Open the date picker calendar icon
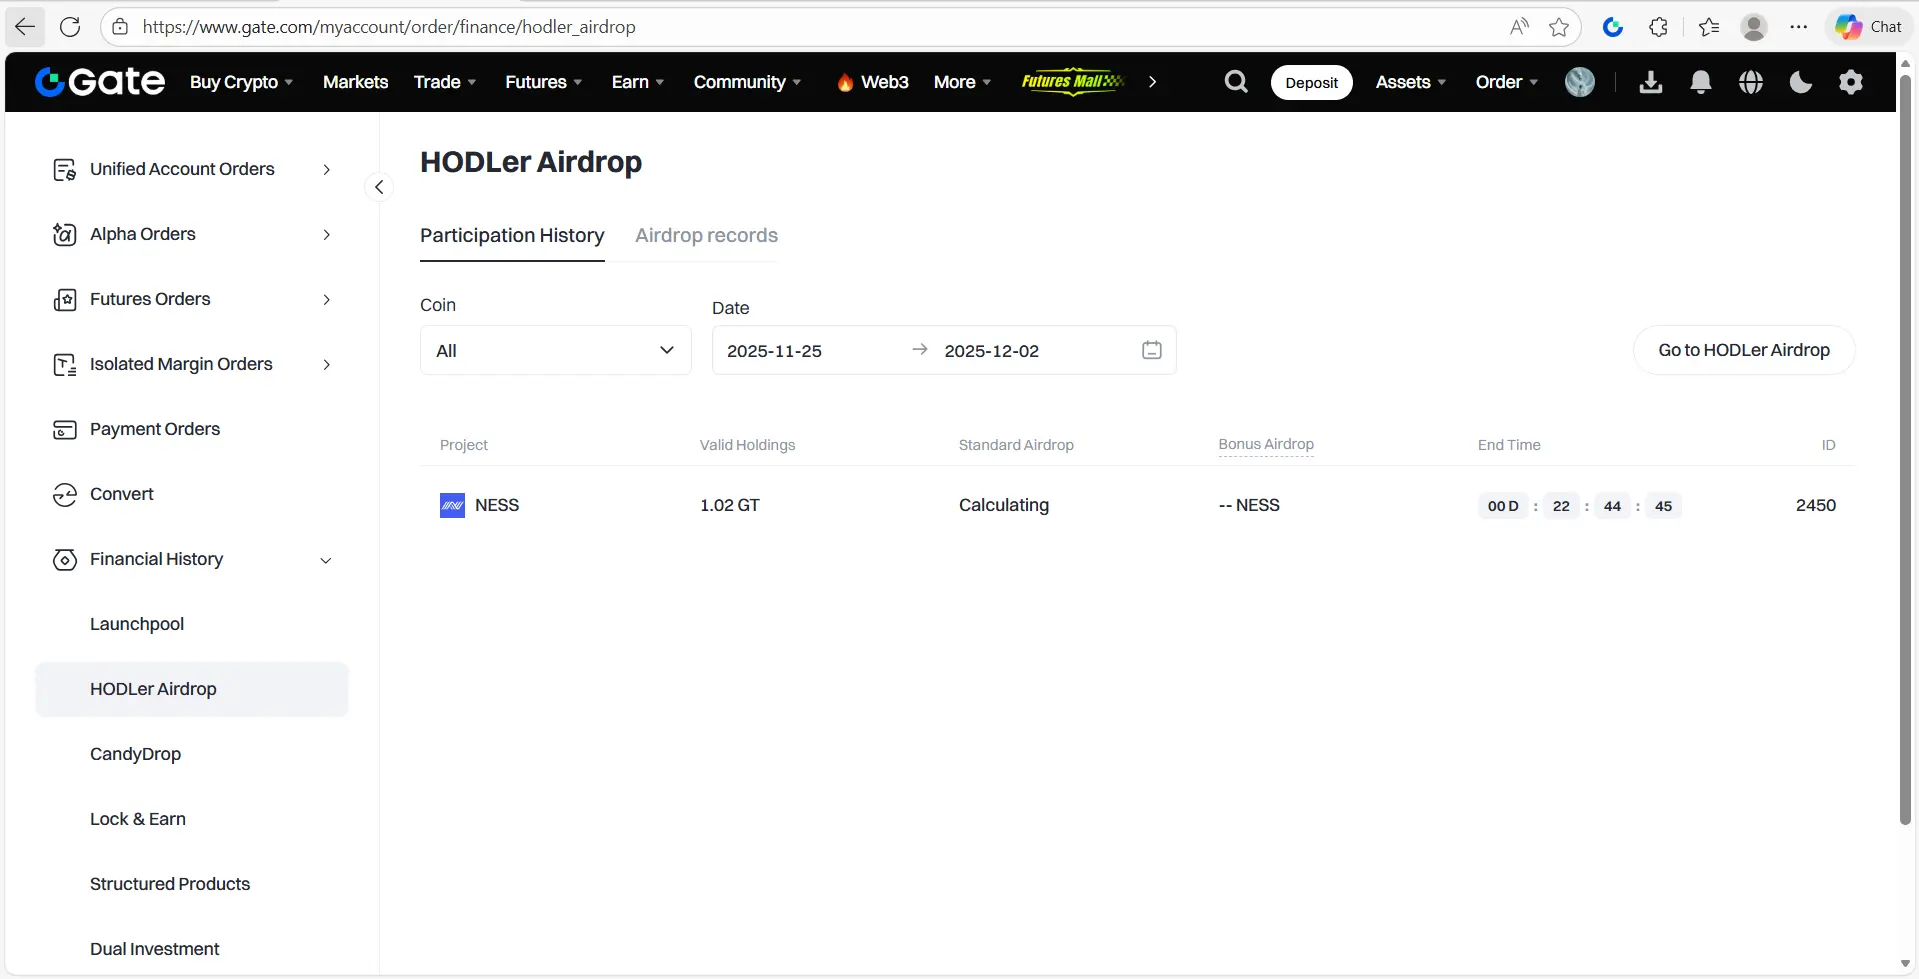The image size is (1919, 979). 1152,350
